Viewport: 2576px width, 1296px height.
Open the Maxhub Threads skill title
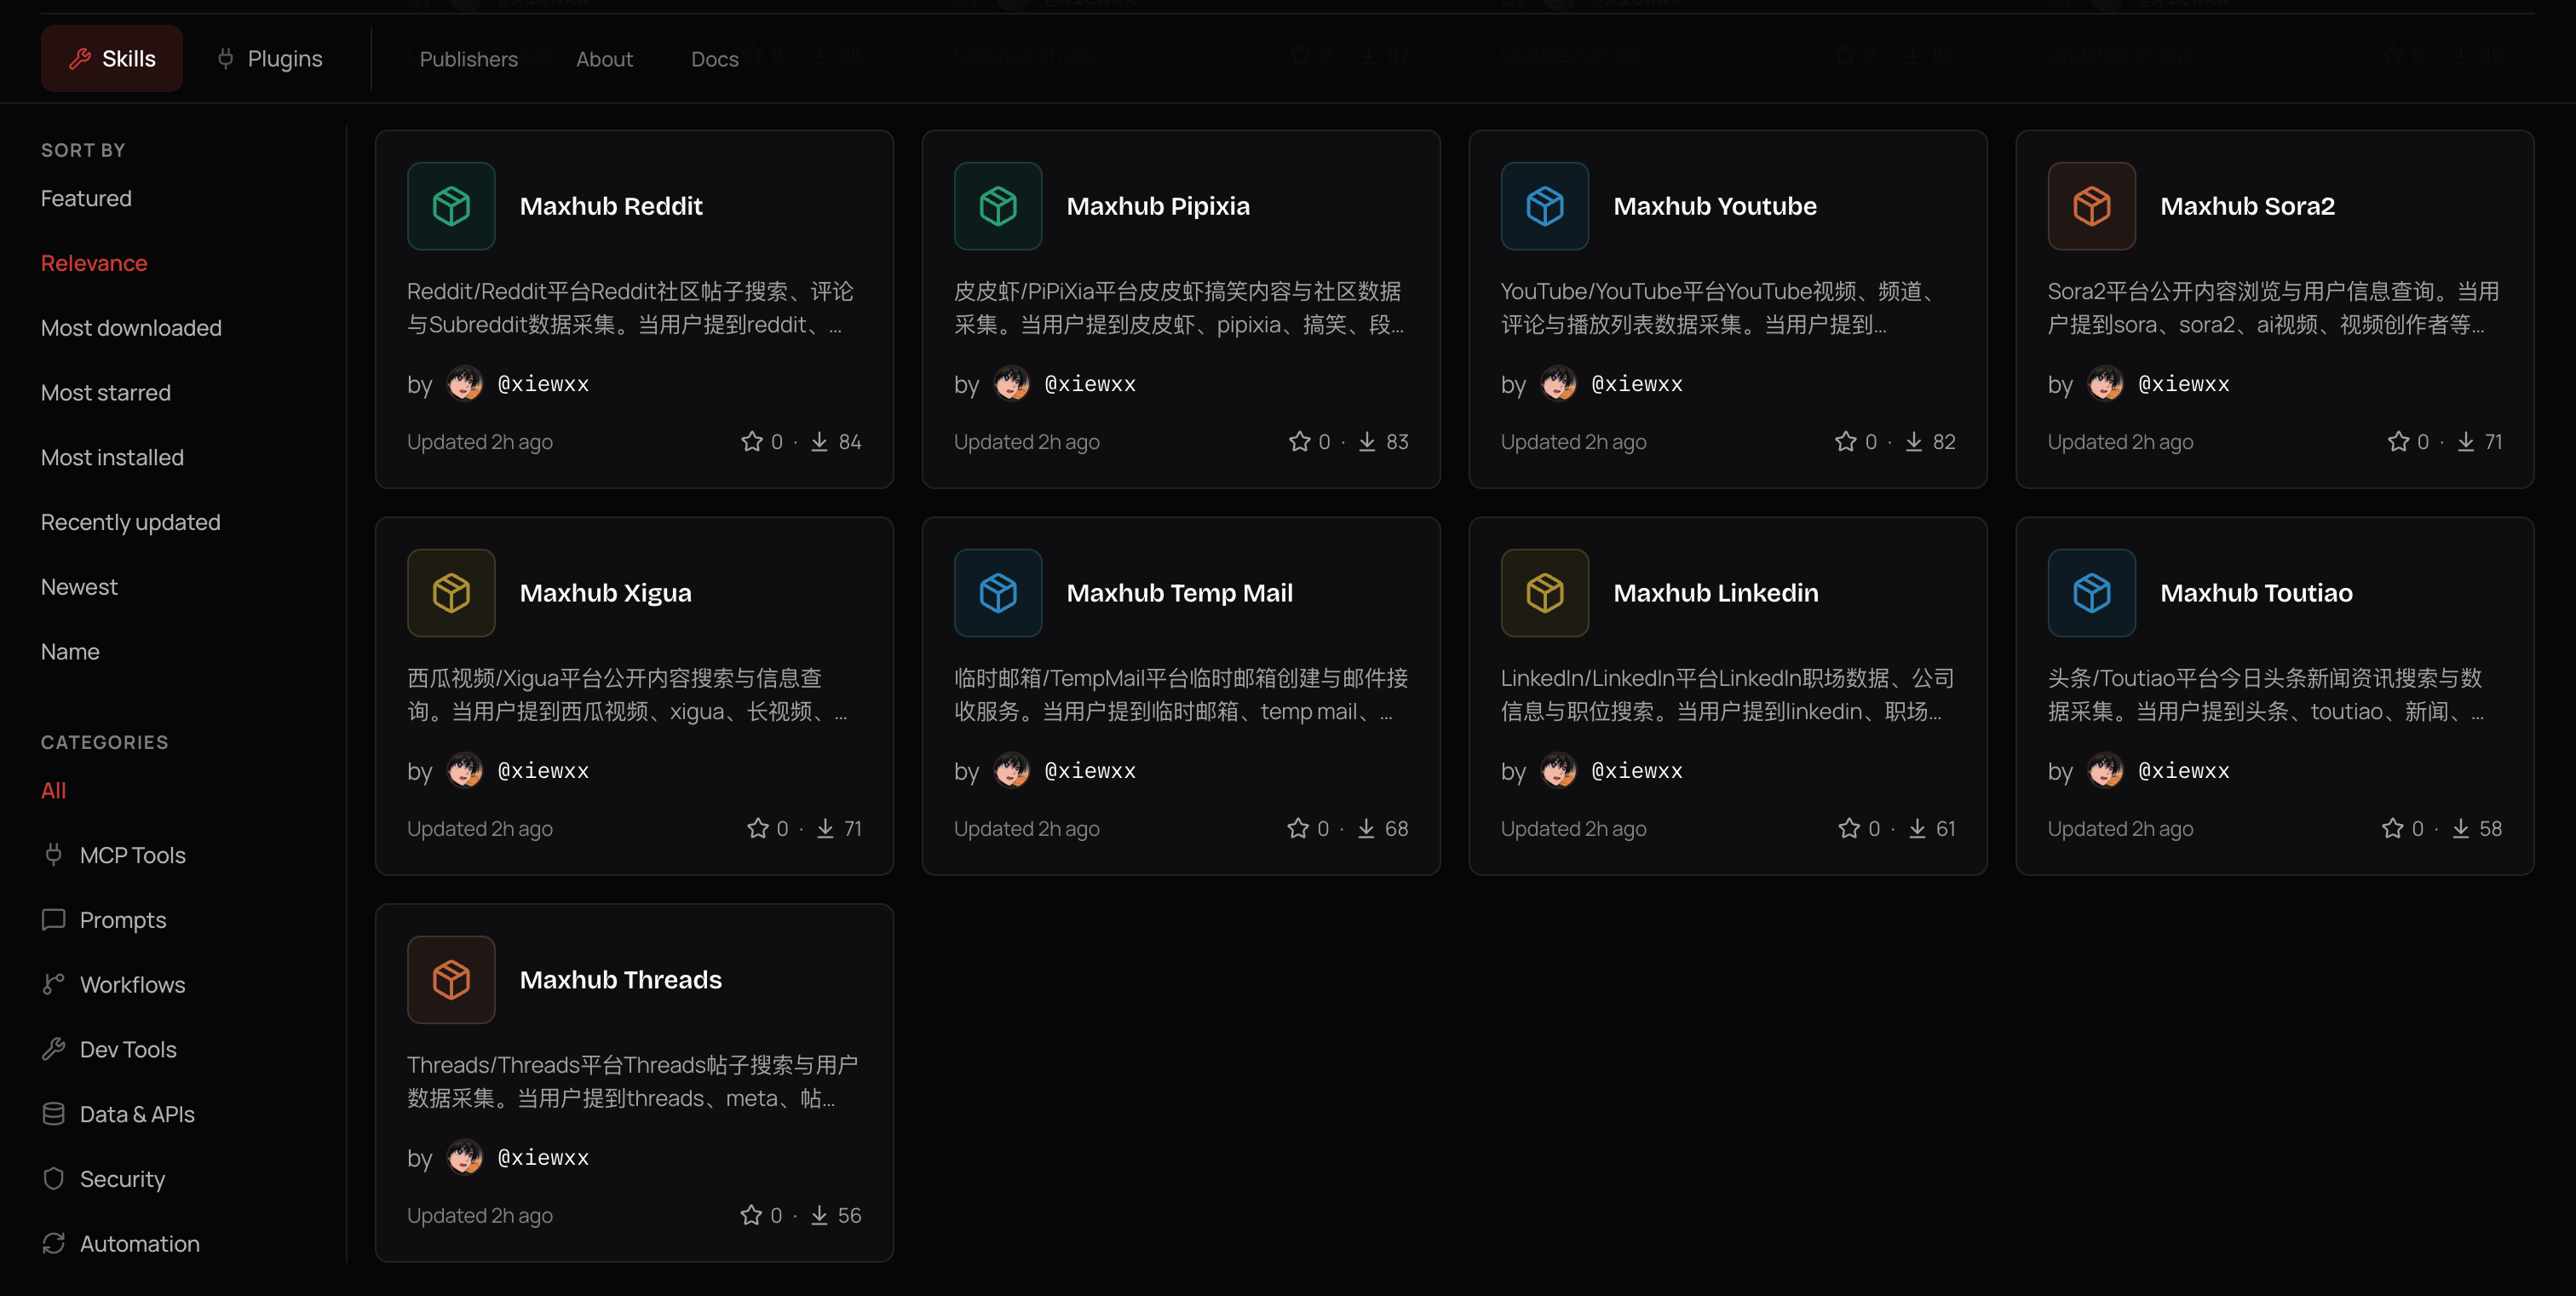[x=621, y=980]
